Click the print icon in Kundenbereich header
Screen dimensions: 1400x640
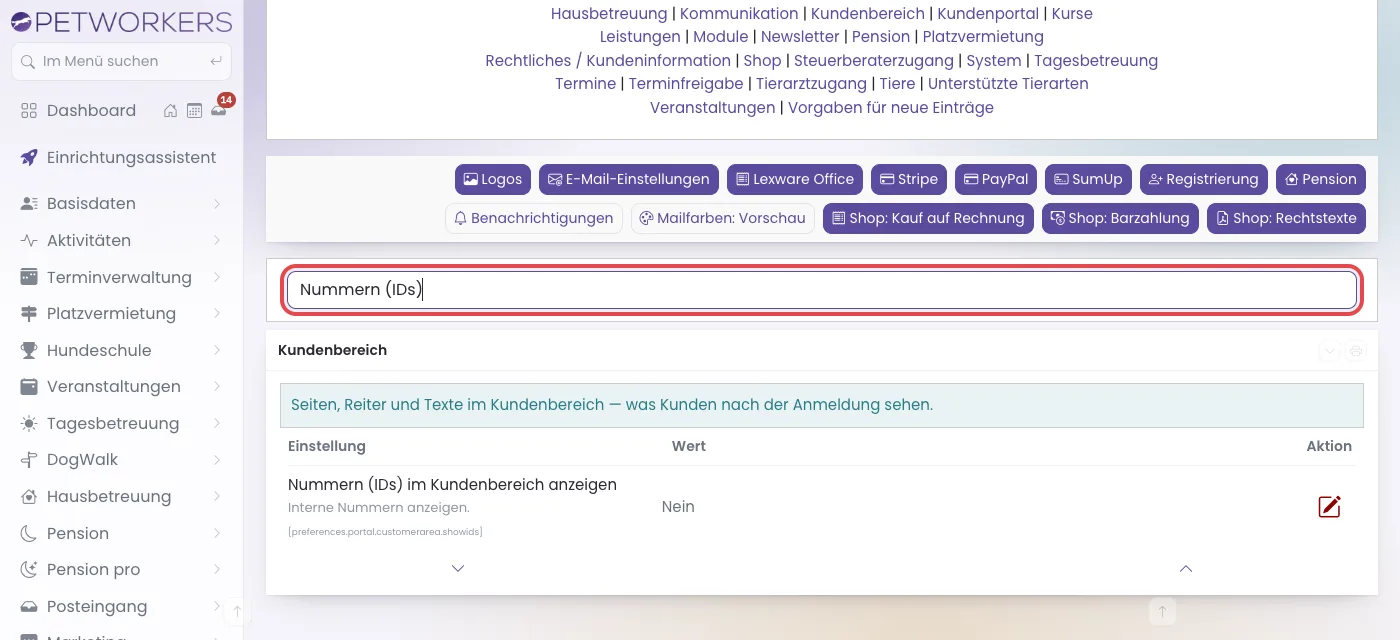point(1356,351)
